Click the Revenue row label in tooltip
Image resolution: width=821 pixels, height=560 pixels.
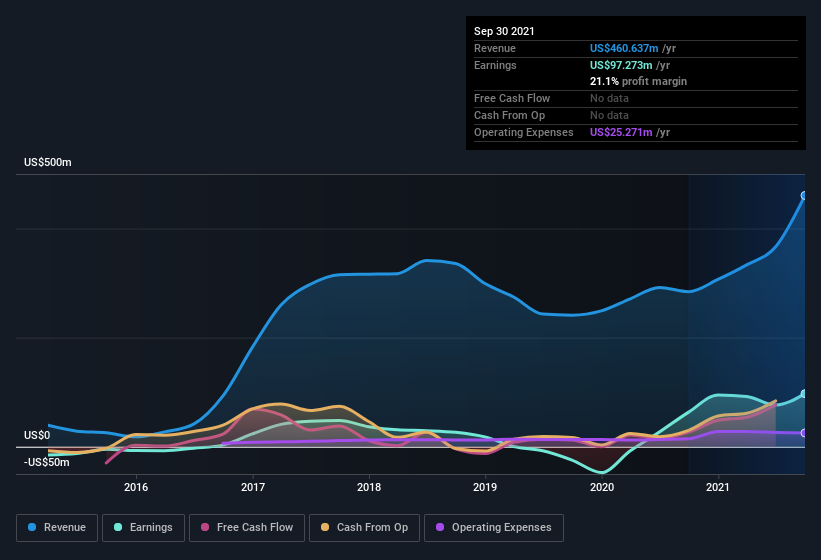(x=495, y=48)
